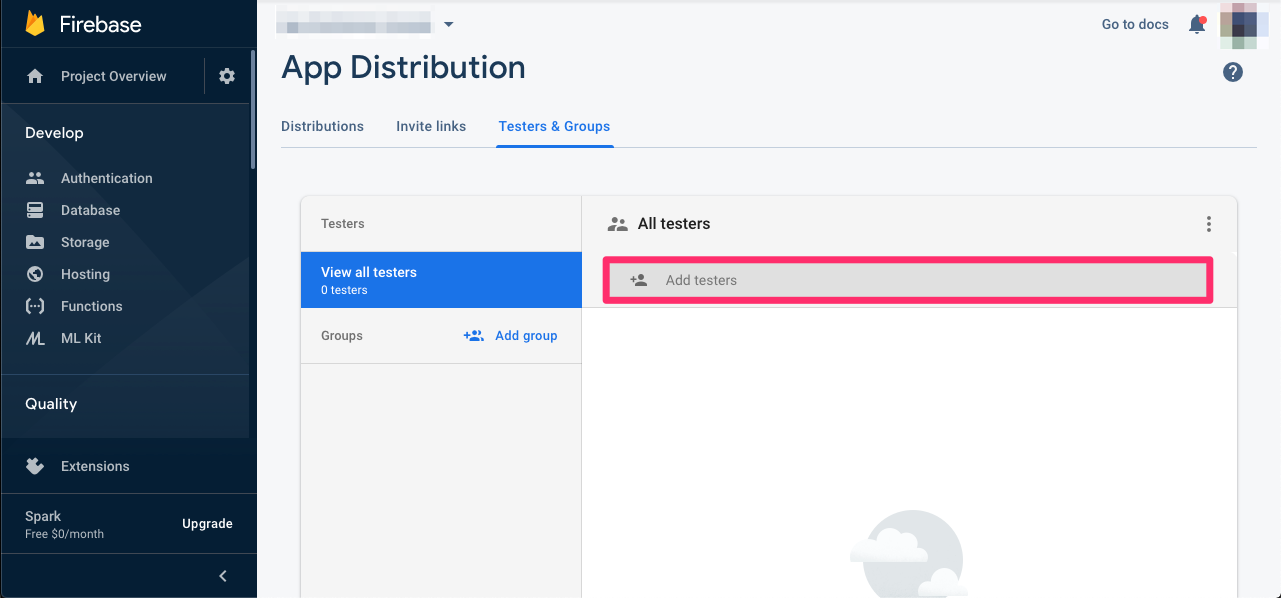Click the All testers heading text
Viewport: 1281px width, 598px height.
coord(674,224)
